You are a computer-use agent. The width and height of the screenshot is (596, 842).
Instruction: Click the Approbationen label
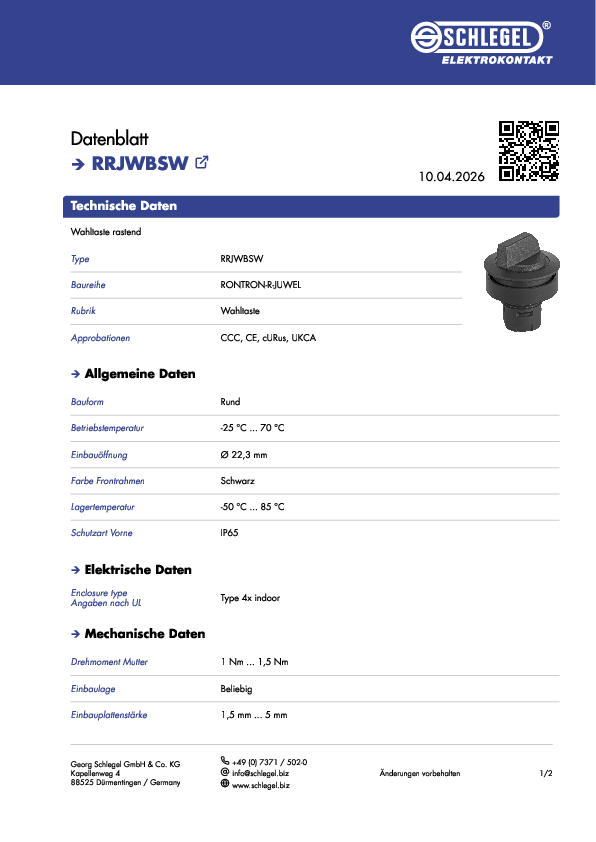[100, 338]
